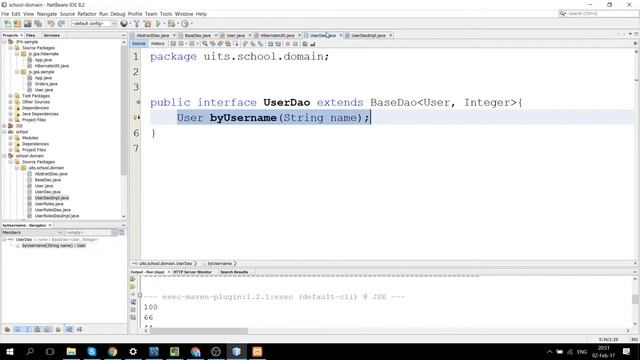
Task: Open File Explorer from the taskbar
Action: point(71,351)
